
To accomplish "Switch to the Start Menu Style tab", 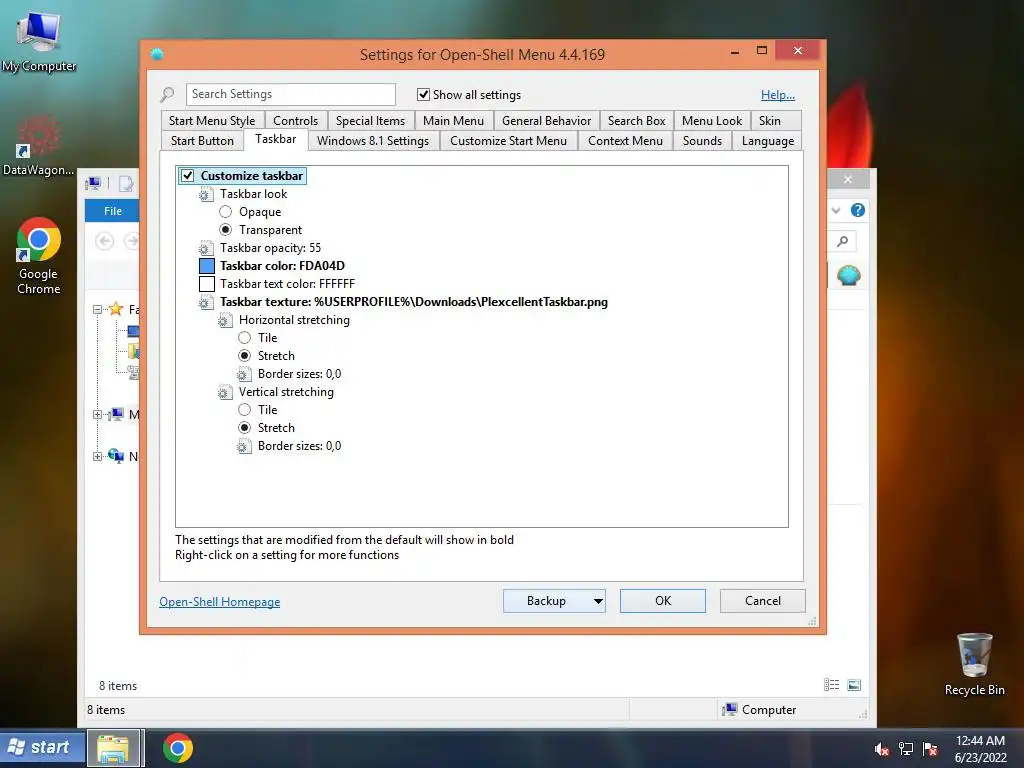I will coord(212,121).
